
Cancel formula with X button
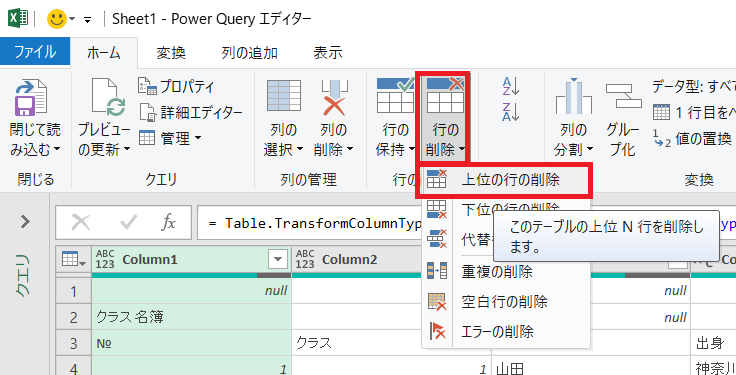pos(81,222)
